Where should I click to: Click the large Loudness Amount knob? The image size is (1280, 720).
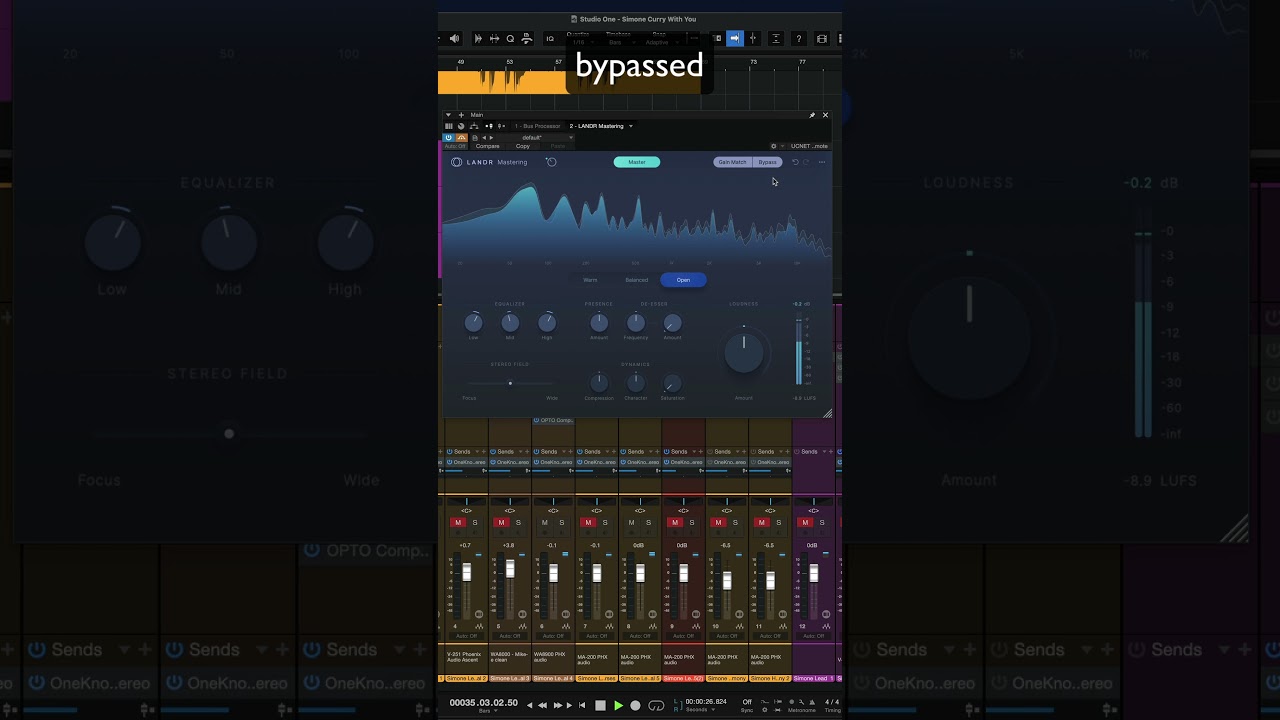pyautogui.click(x=743, y=353)
